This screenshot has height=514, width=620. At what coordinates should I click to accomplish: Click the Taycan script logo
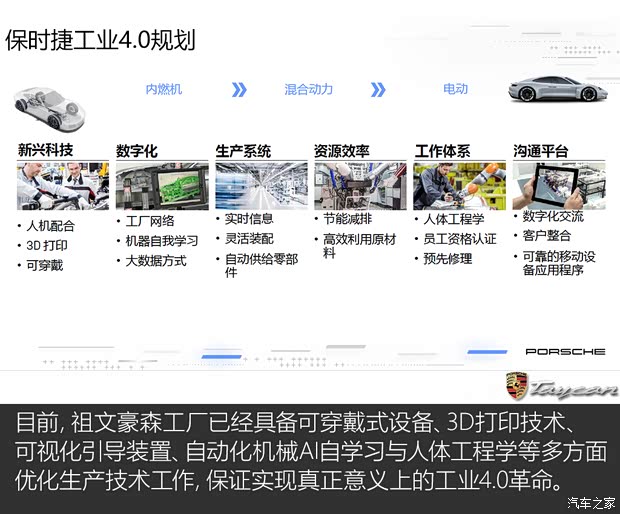(x=573, y=389)
